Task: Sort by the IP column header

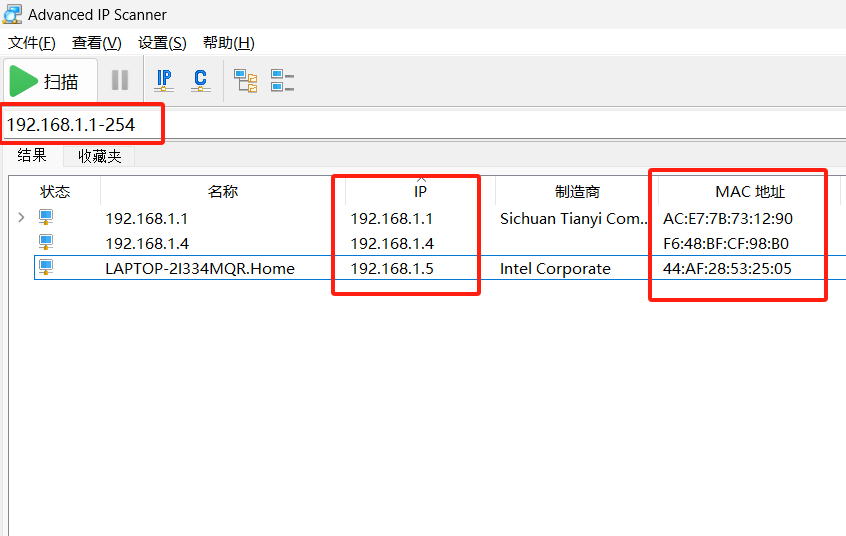Action: [x=420, y=192]
